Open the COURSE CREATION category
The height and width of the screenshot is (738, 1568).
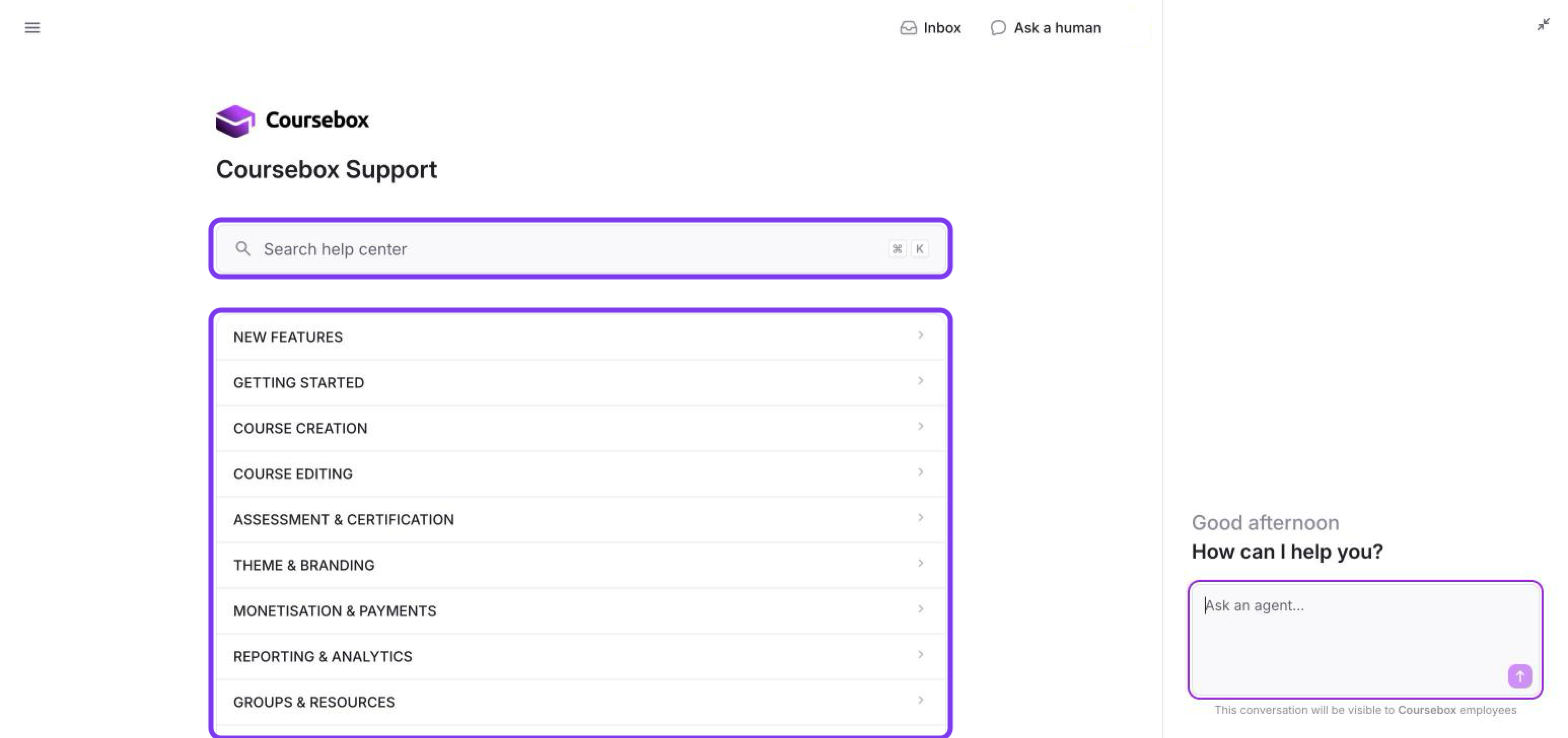580,428
